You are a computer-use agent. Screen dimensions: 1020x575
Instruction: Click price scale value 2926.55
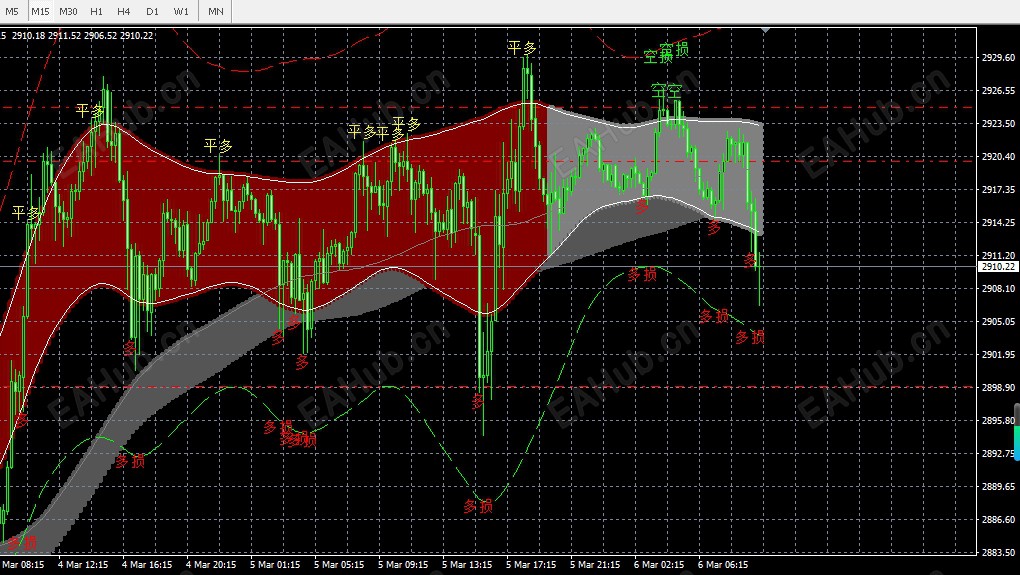tap(998, 90)
